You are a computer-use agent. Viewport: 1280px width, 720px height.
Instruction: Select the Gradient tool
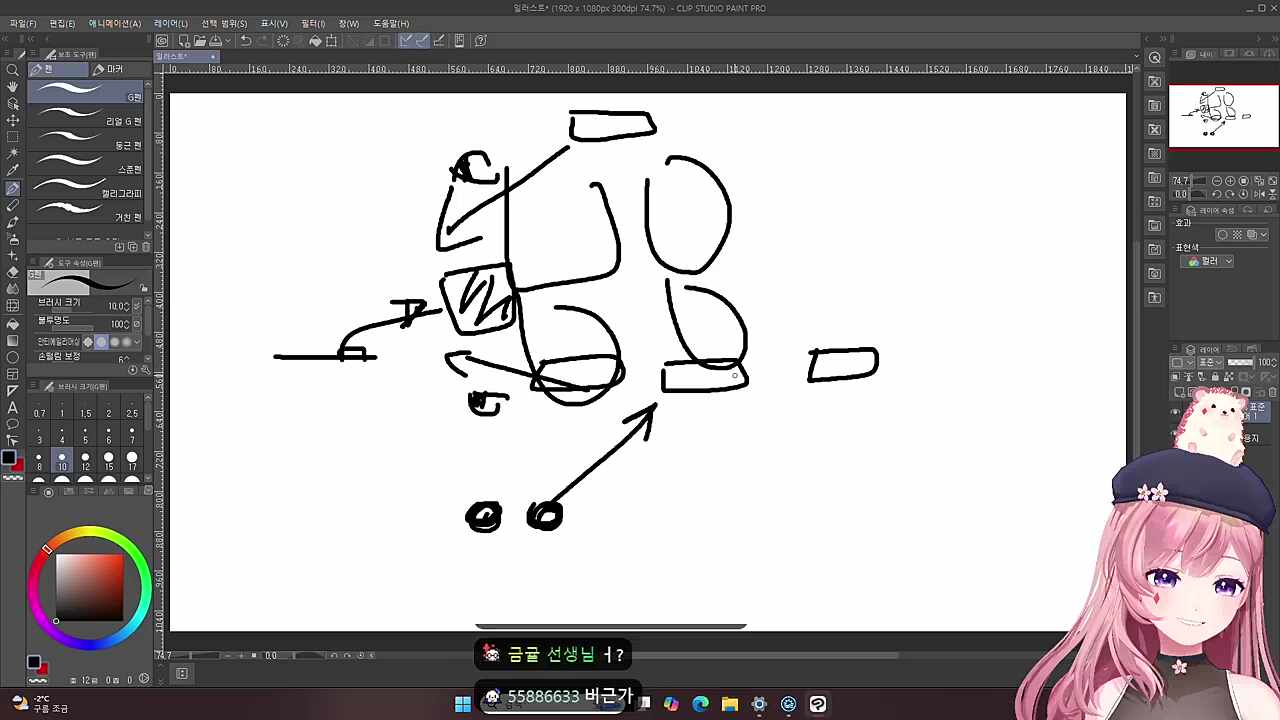13,340
